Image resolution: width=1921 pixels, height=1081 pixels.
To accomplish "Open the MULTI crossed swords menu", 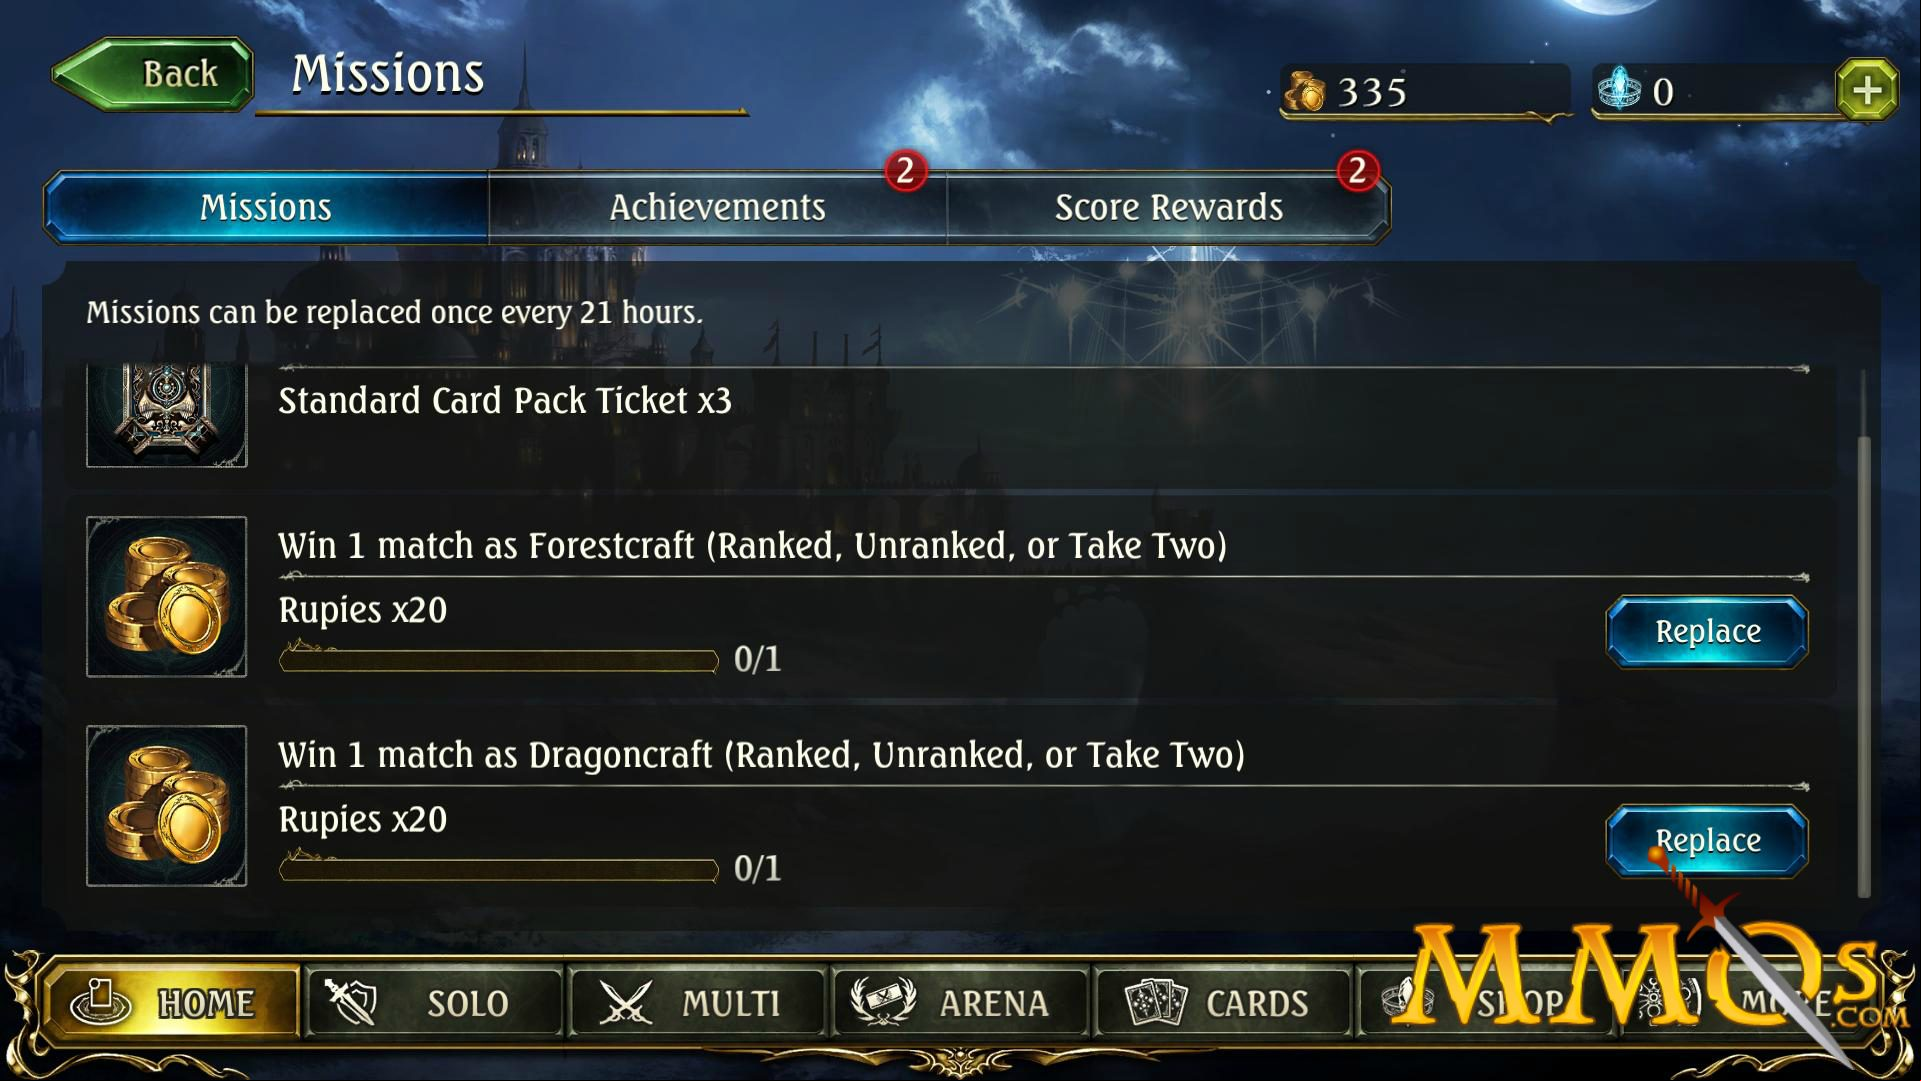I will [697, 1001].
